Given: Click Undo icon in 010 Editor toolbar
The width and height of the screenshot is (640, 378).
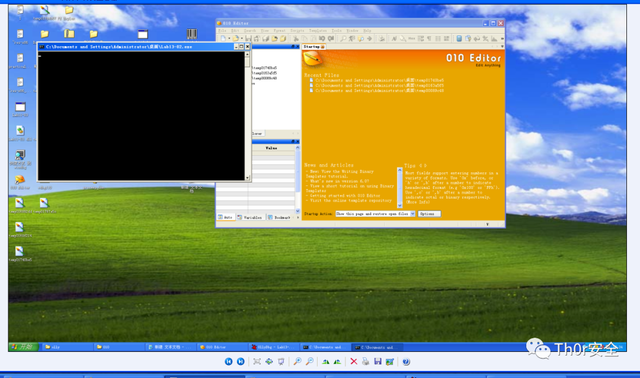Looking at the screenshot, I should click(x=322, y=38).
